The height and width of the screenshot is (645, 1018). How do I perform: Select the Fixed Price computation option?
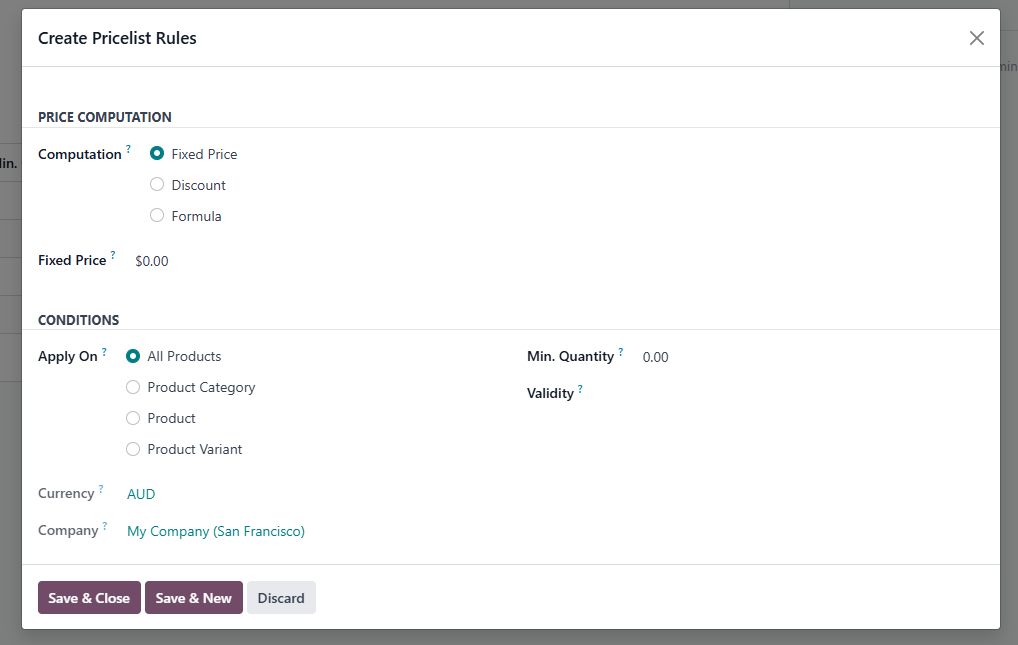click(x=157, y=154)
